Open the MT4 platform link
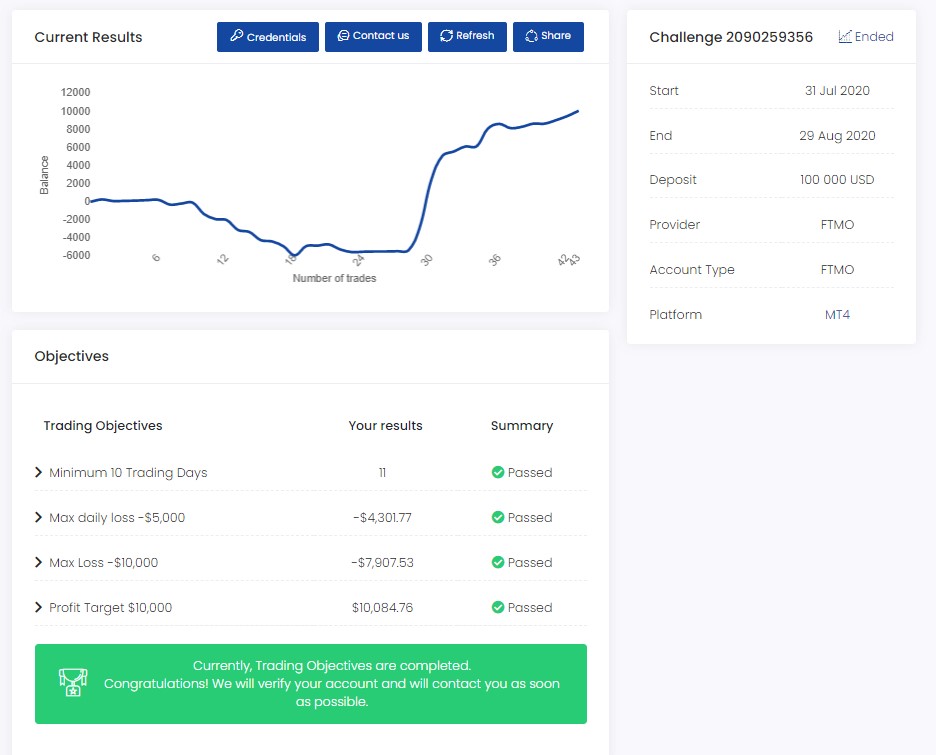This screenshot has height=755, width=936. click(837, 314)
